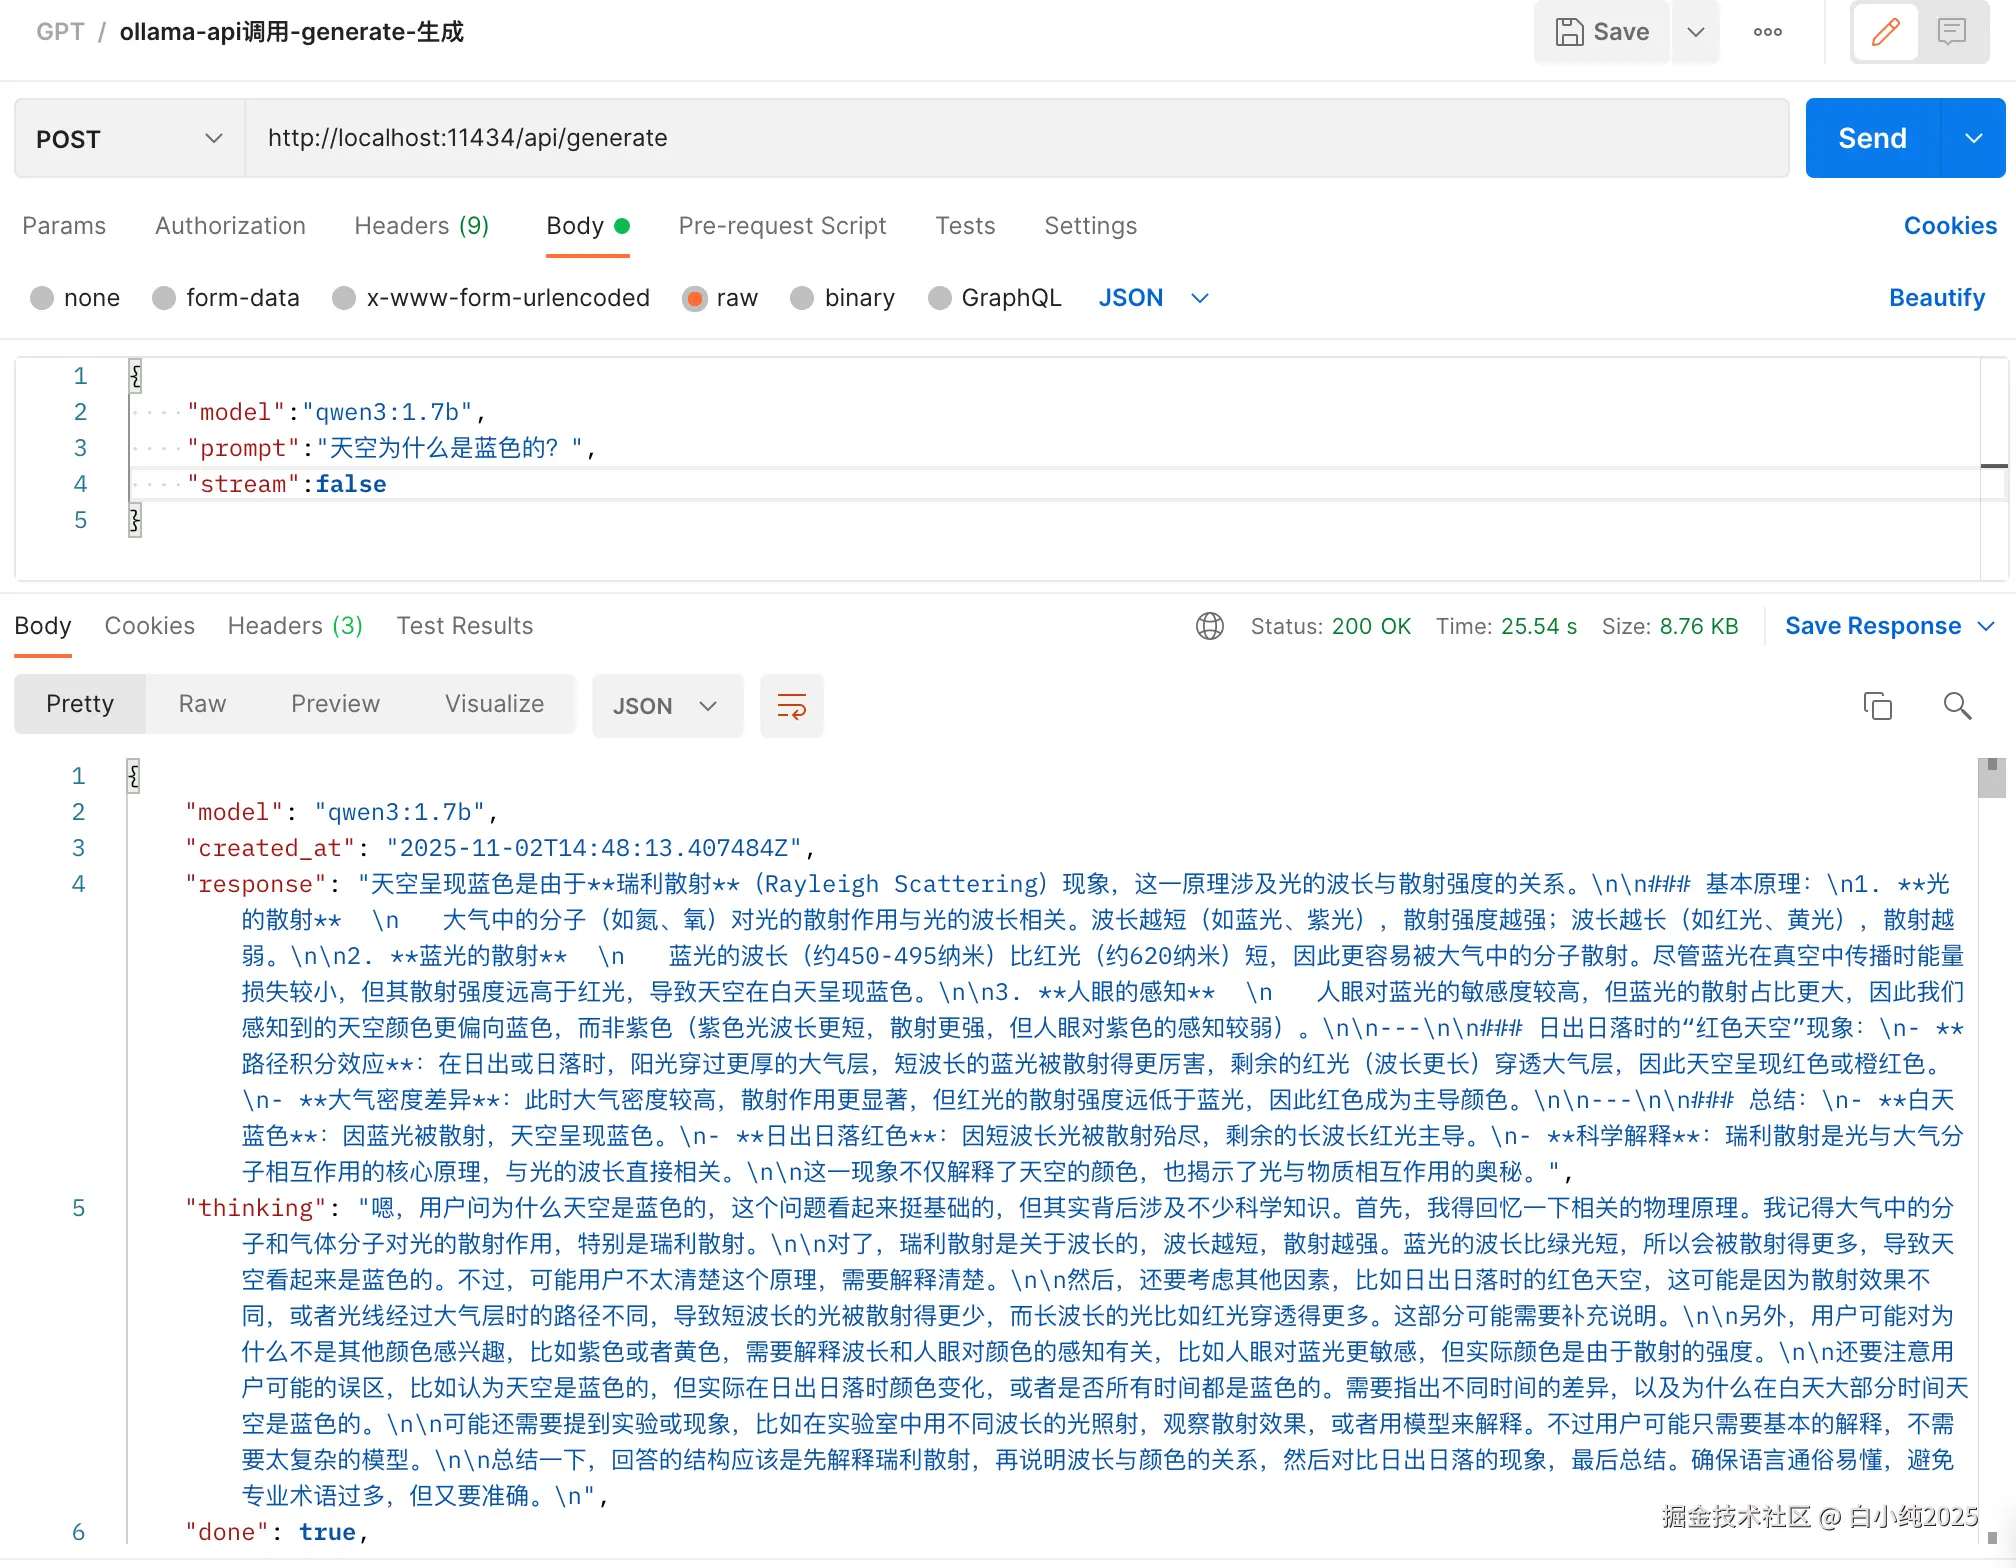Click the Beautify link

coord(1936,298)
